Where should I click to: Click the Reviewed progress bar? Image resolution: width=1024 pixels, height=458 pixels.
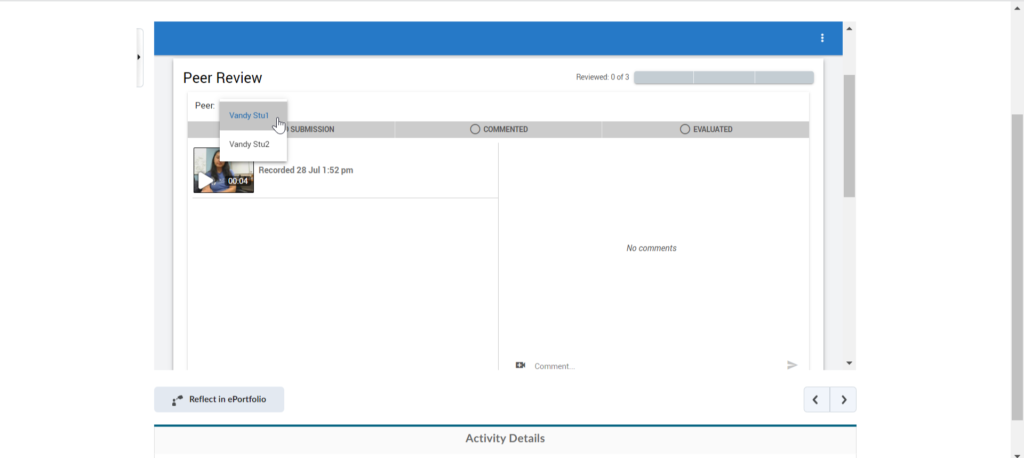pyautogui.click(x=723, y=78)
